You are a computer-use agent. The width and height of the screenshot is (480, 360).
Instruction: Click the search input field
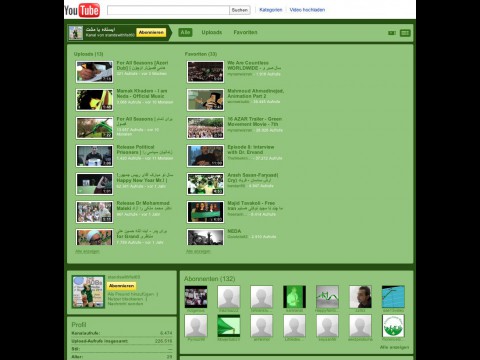(x=168, y=10)
